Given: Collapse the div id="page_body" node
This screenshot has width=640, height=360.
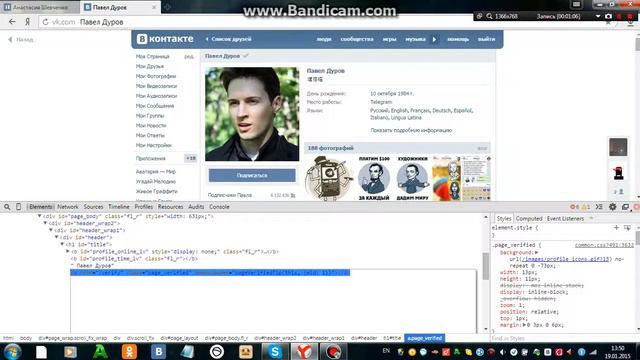Looking at the screenshot, I should tap(40, 216).
